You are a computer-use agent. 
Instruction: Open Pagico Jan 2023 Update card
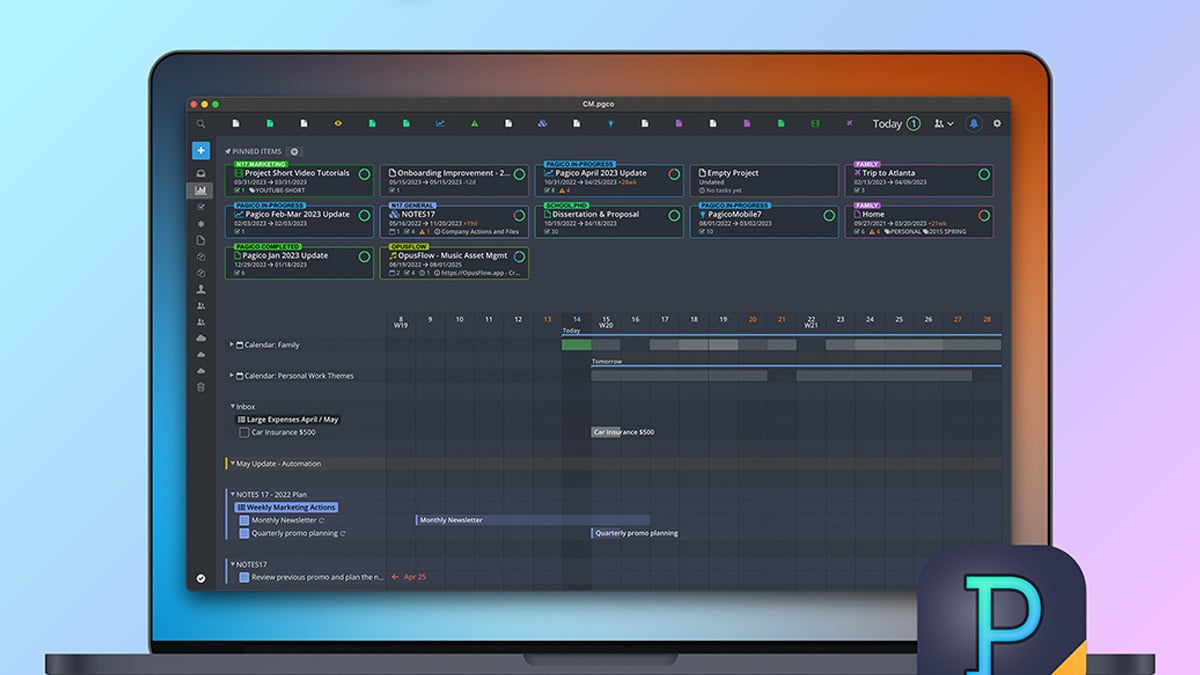299,261
